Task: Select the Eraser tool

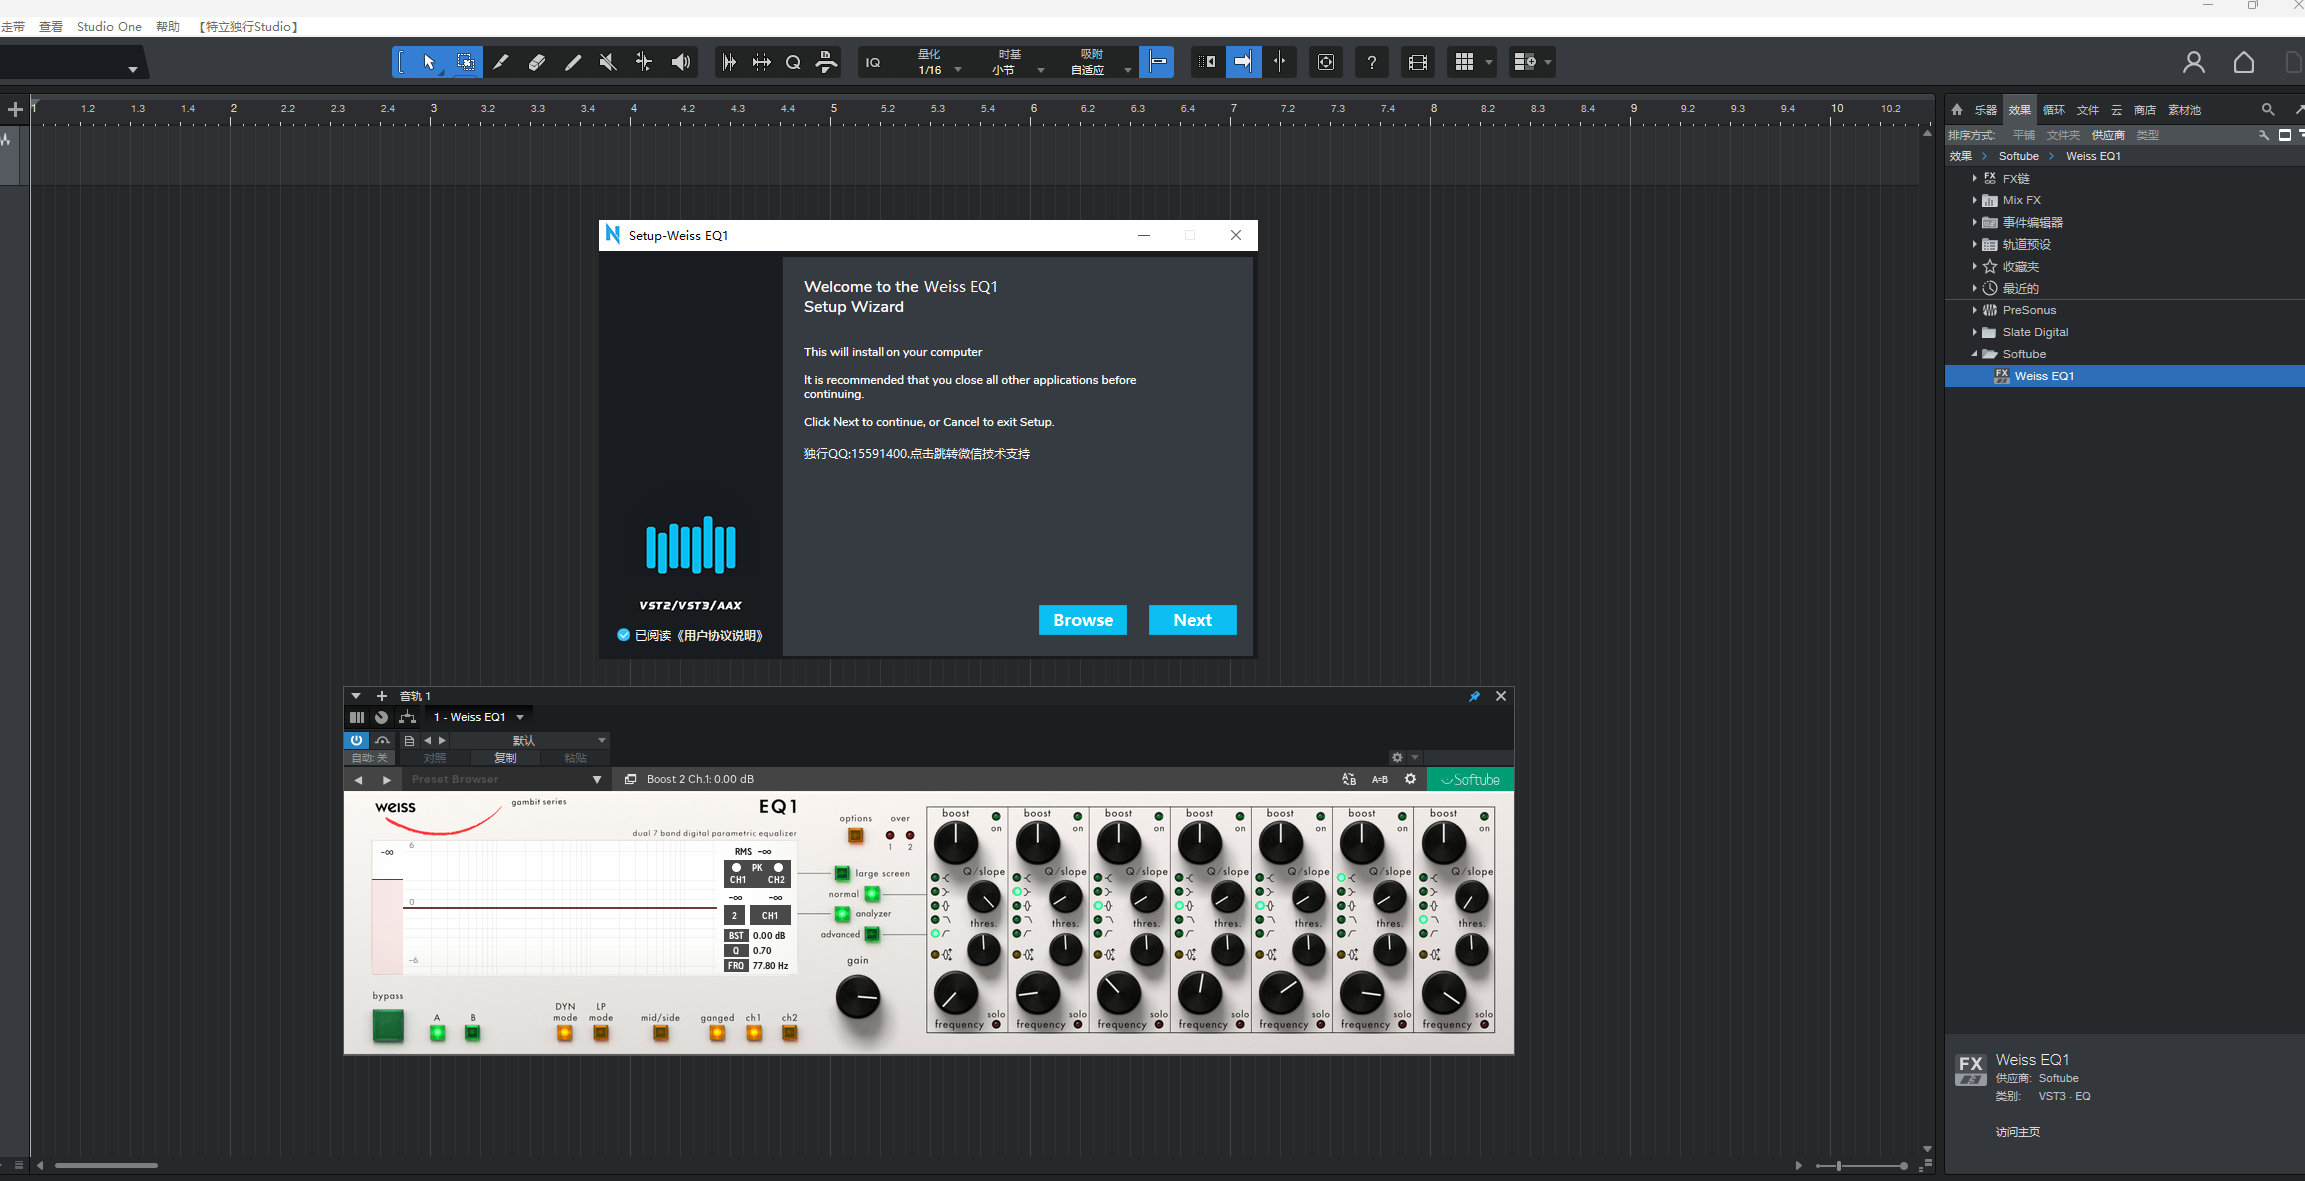Action: [x=537, y=62]
